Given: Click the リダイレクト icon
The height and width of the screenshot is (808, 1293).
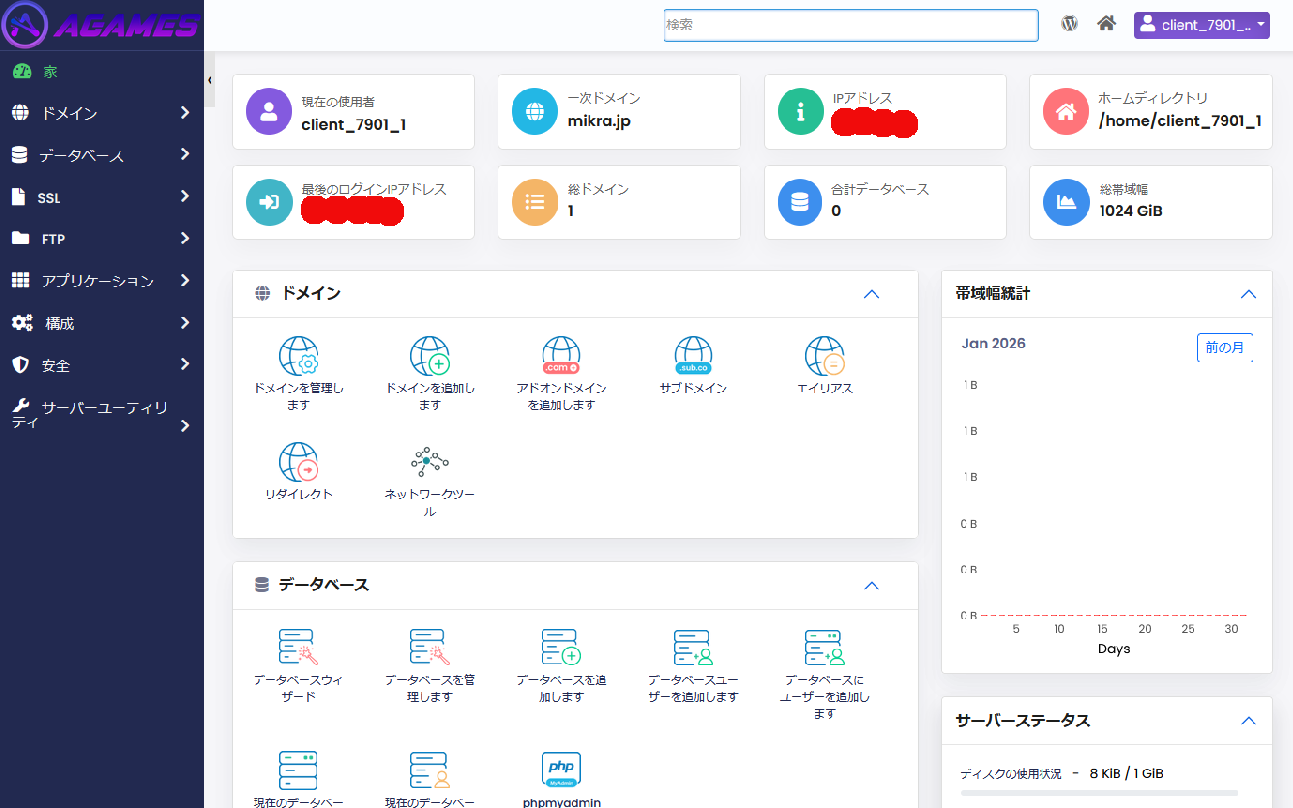Looking at the screenshot, I should (x=298, y=462).
